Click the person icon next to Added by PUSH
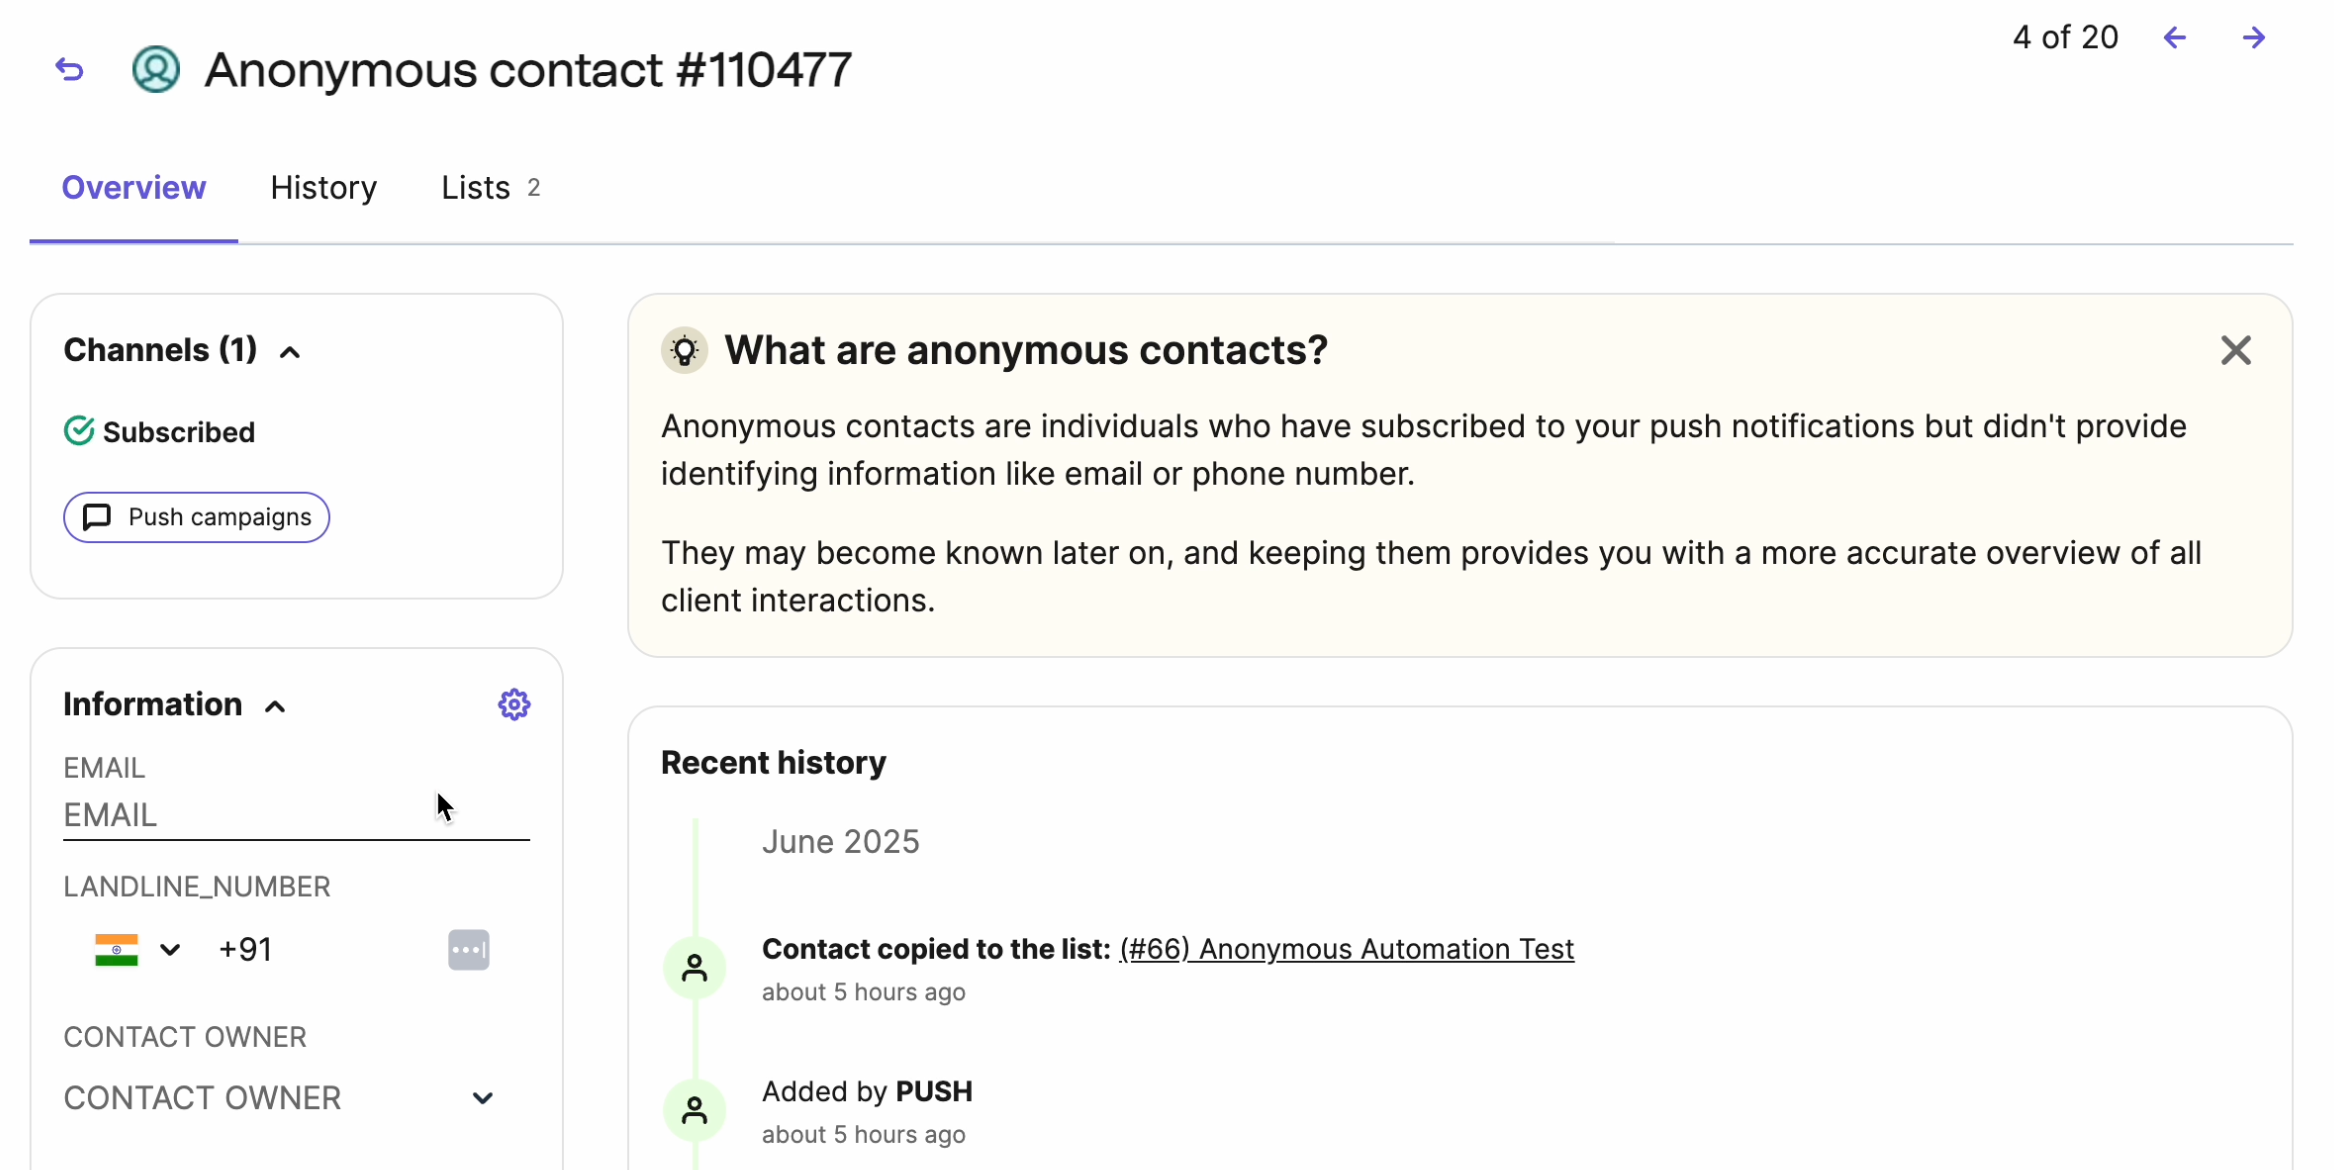The image size is (2334, 1170). [694, 1108]
